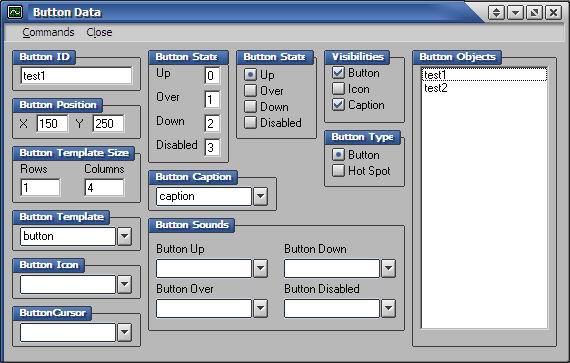
Task: Select the Disabled button state option
Action: point(250,122)
